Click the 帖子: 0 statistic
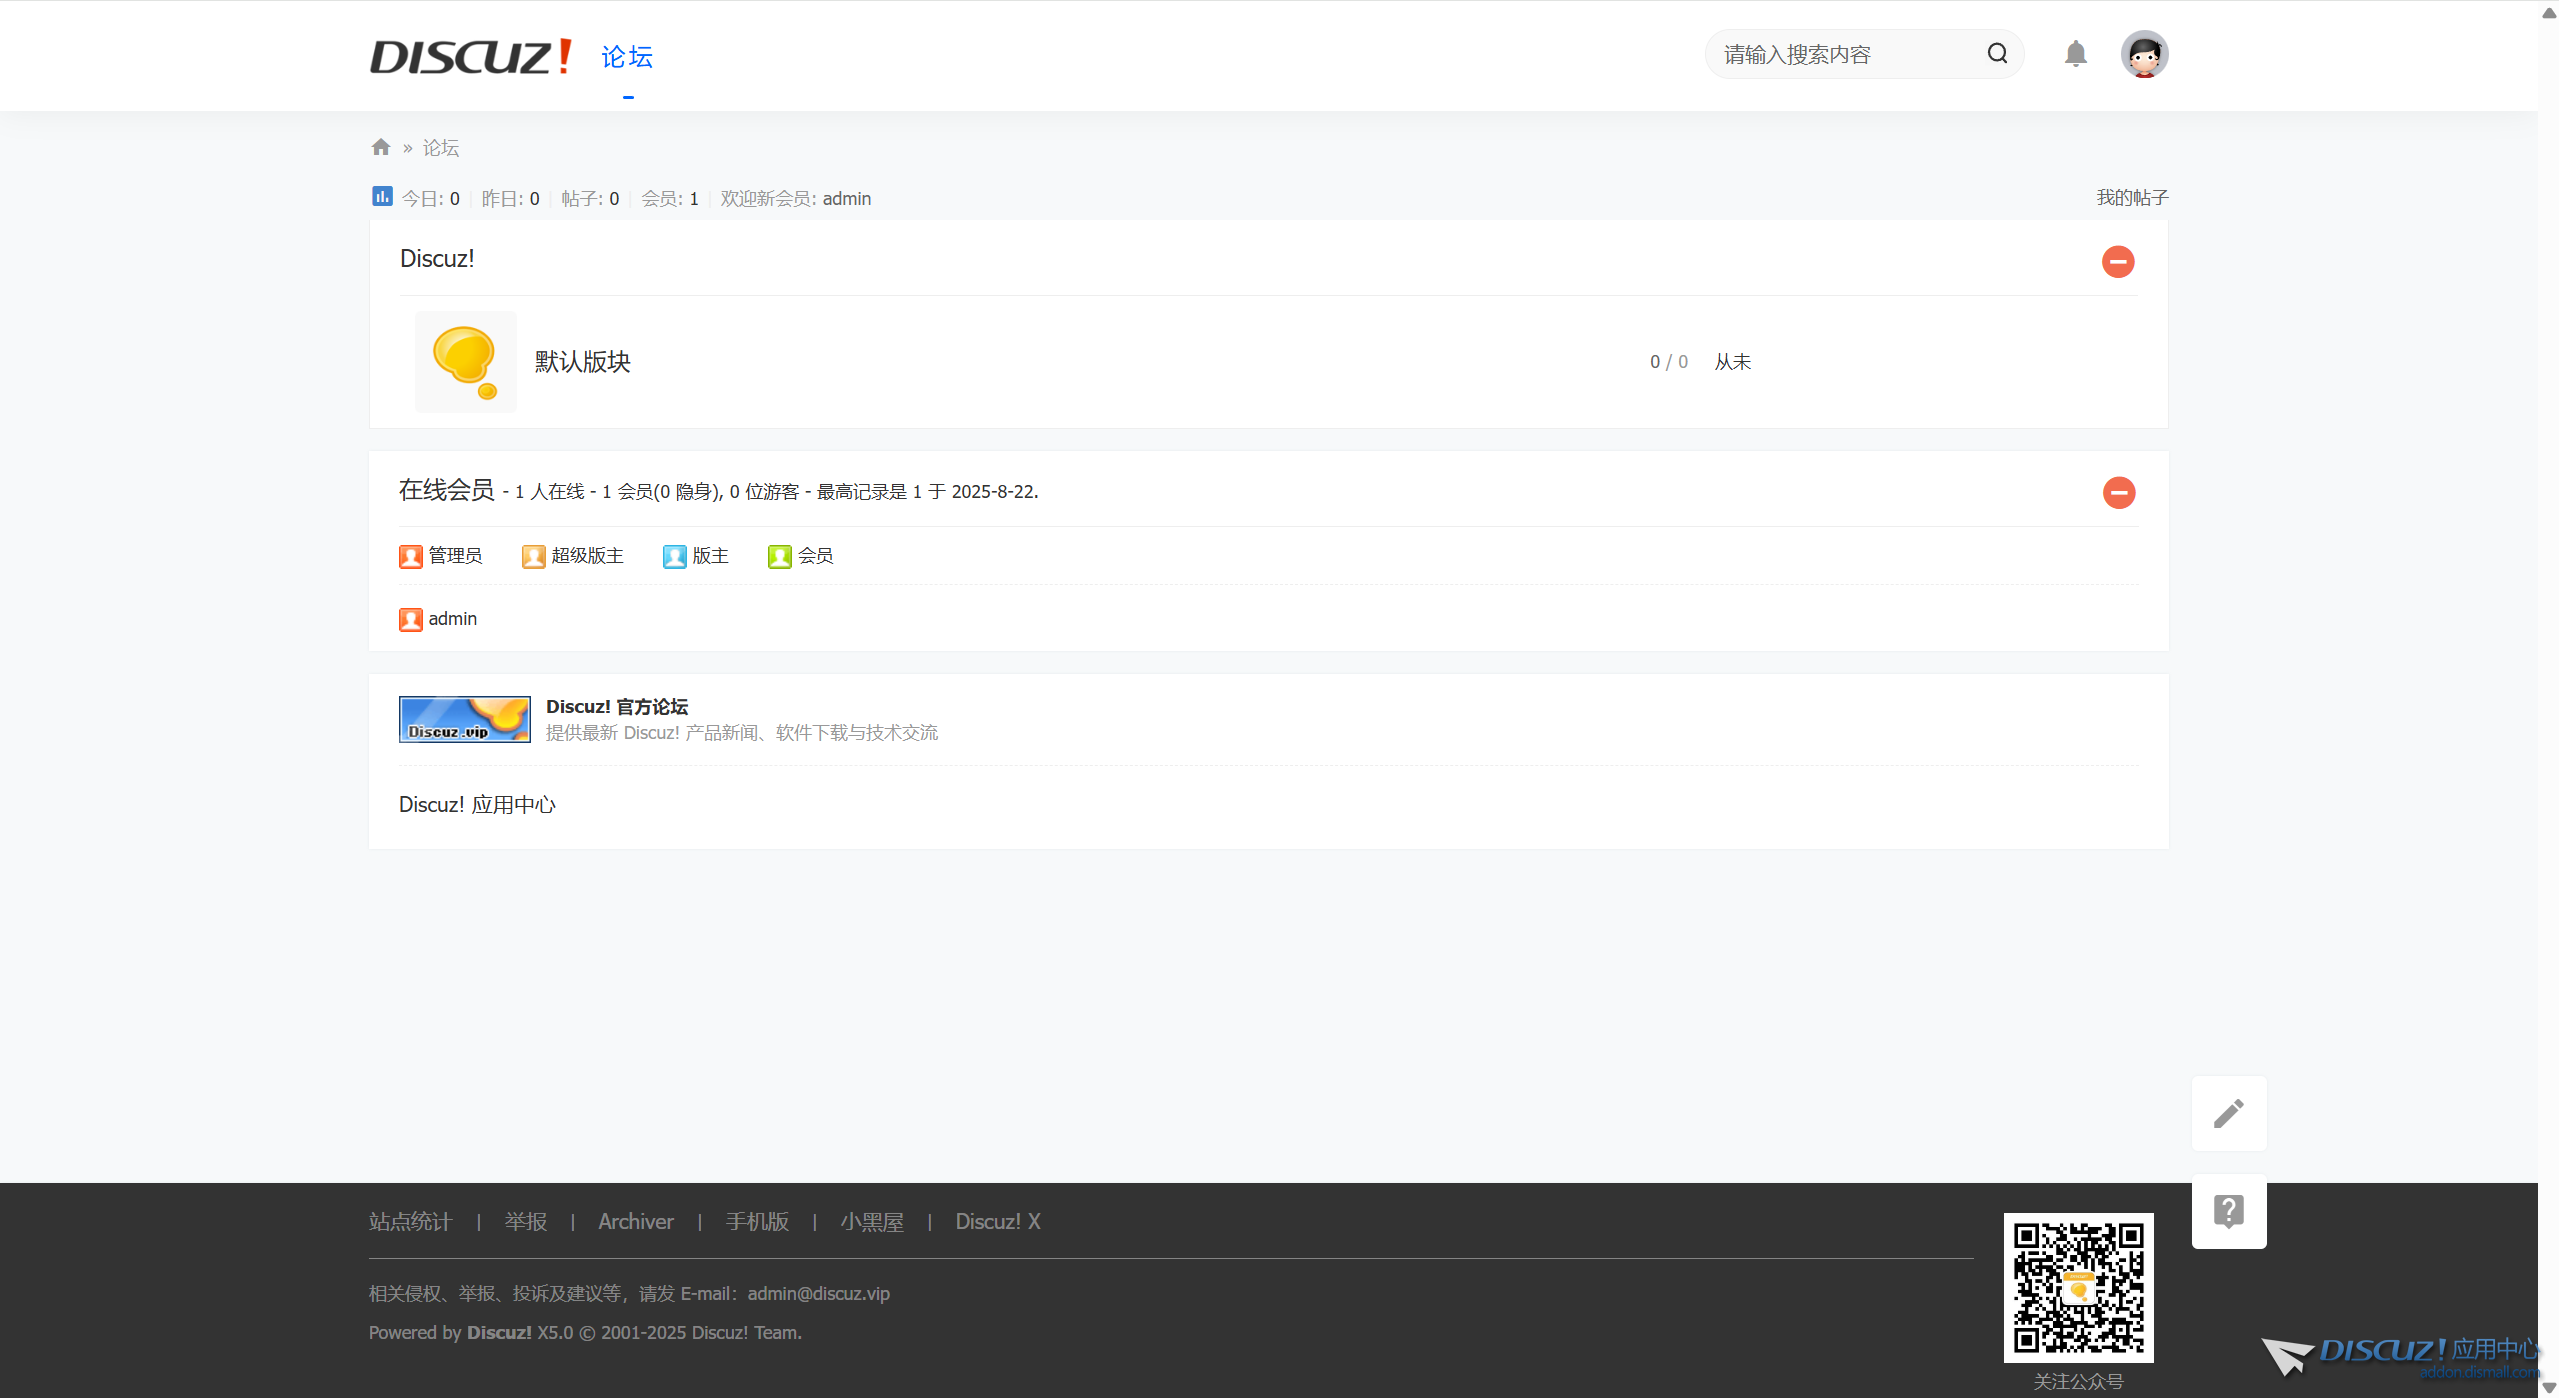Viewport: 2559px width, 1398px height. tap(590, 199)
